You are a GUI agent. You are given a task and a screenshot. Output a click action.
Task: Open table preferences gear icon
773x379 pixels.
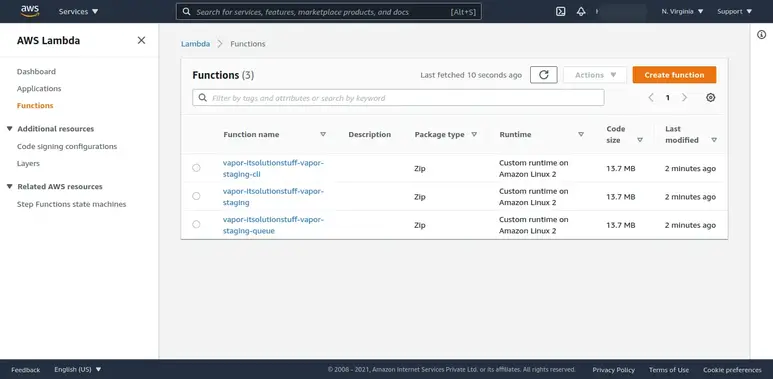click(710, 98)
